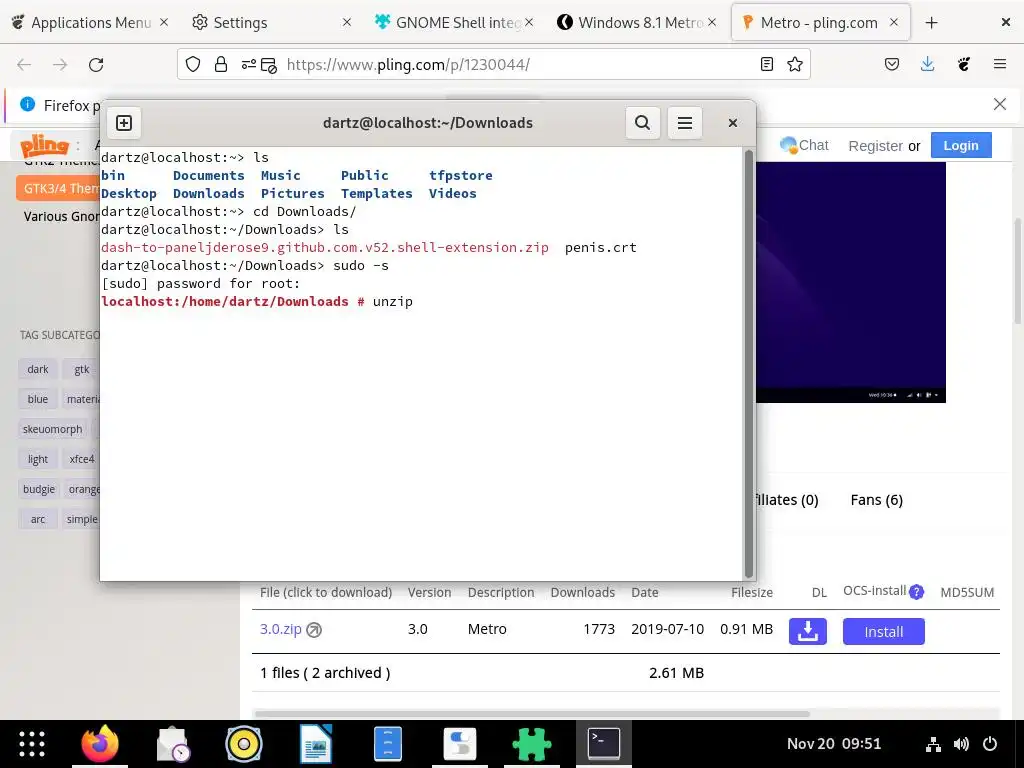1024x768 pixels.
Task: Select the Fans (6) tab
Action: (x=876, y=500)
